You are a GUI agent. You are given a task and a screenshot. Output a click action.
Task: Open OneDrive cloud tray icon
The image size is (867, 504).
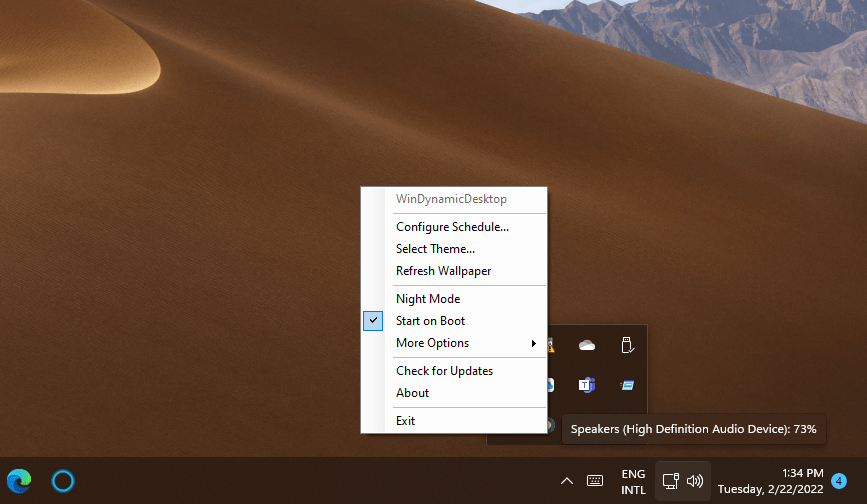pos(587,345)
